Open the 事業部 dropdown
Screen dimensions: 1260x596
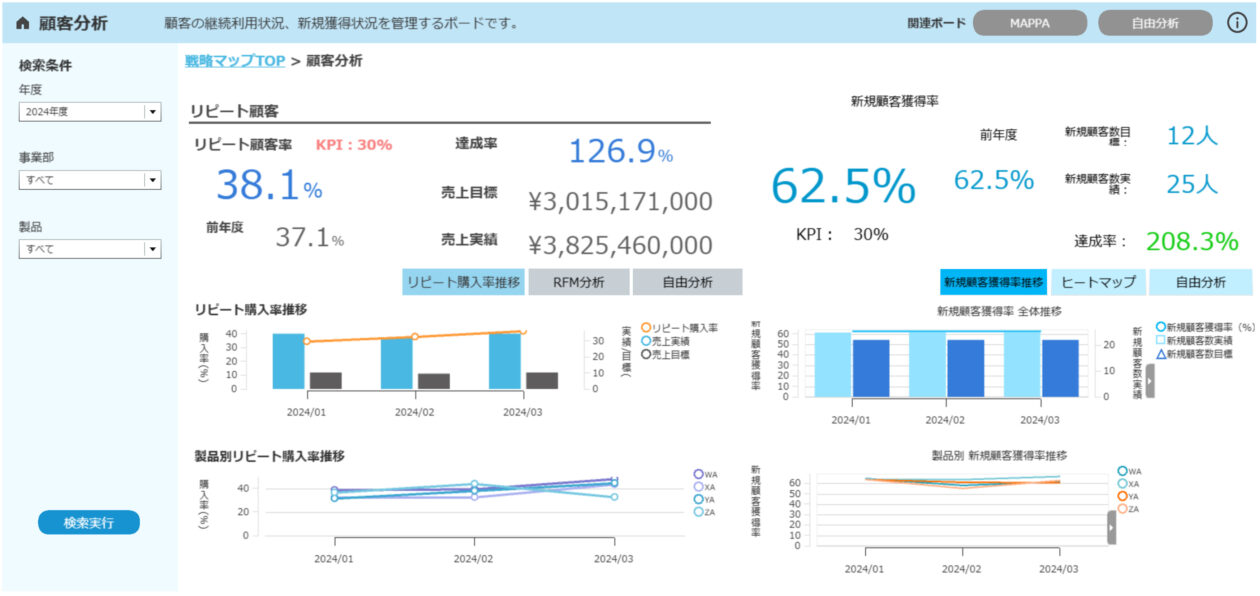coord(90,180)
